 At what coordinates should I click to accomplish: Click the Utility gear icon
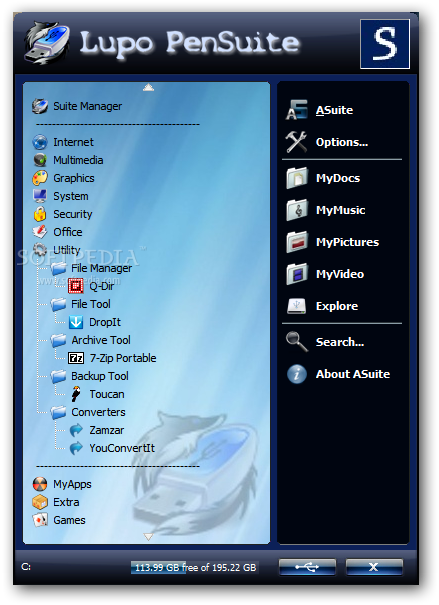(40, 250)
